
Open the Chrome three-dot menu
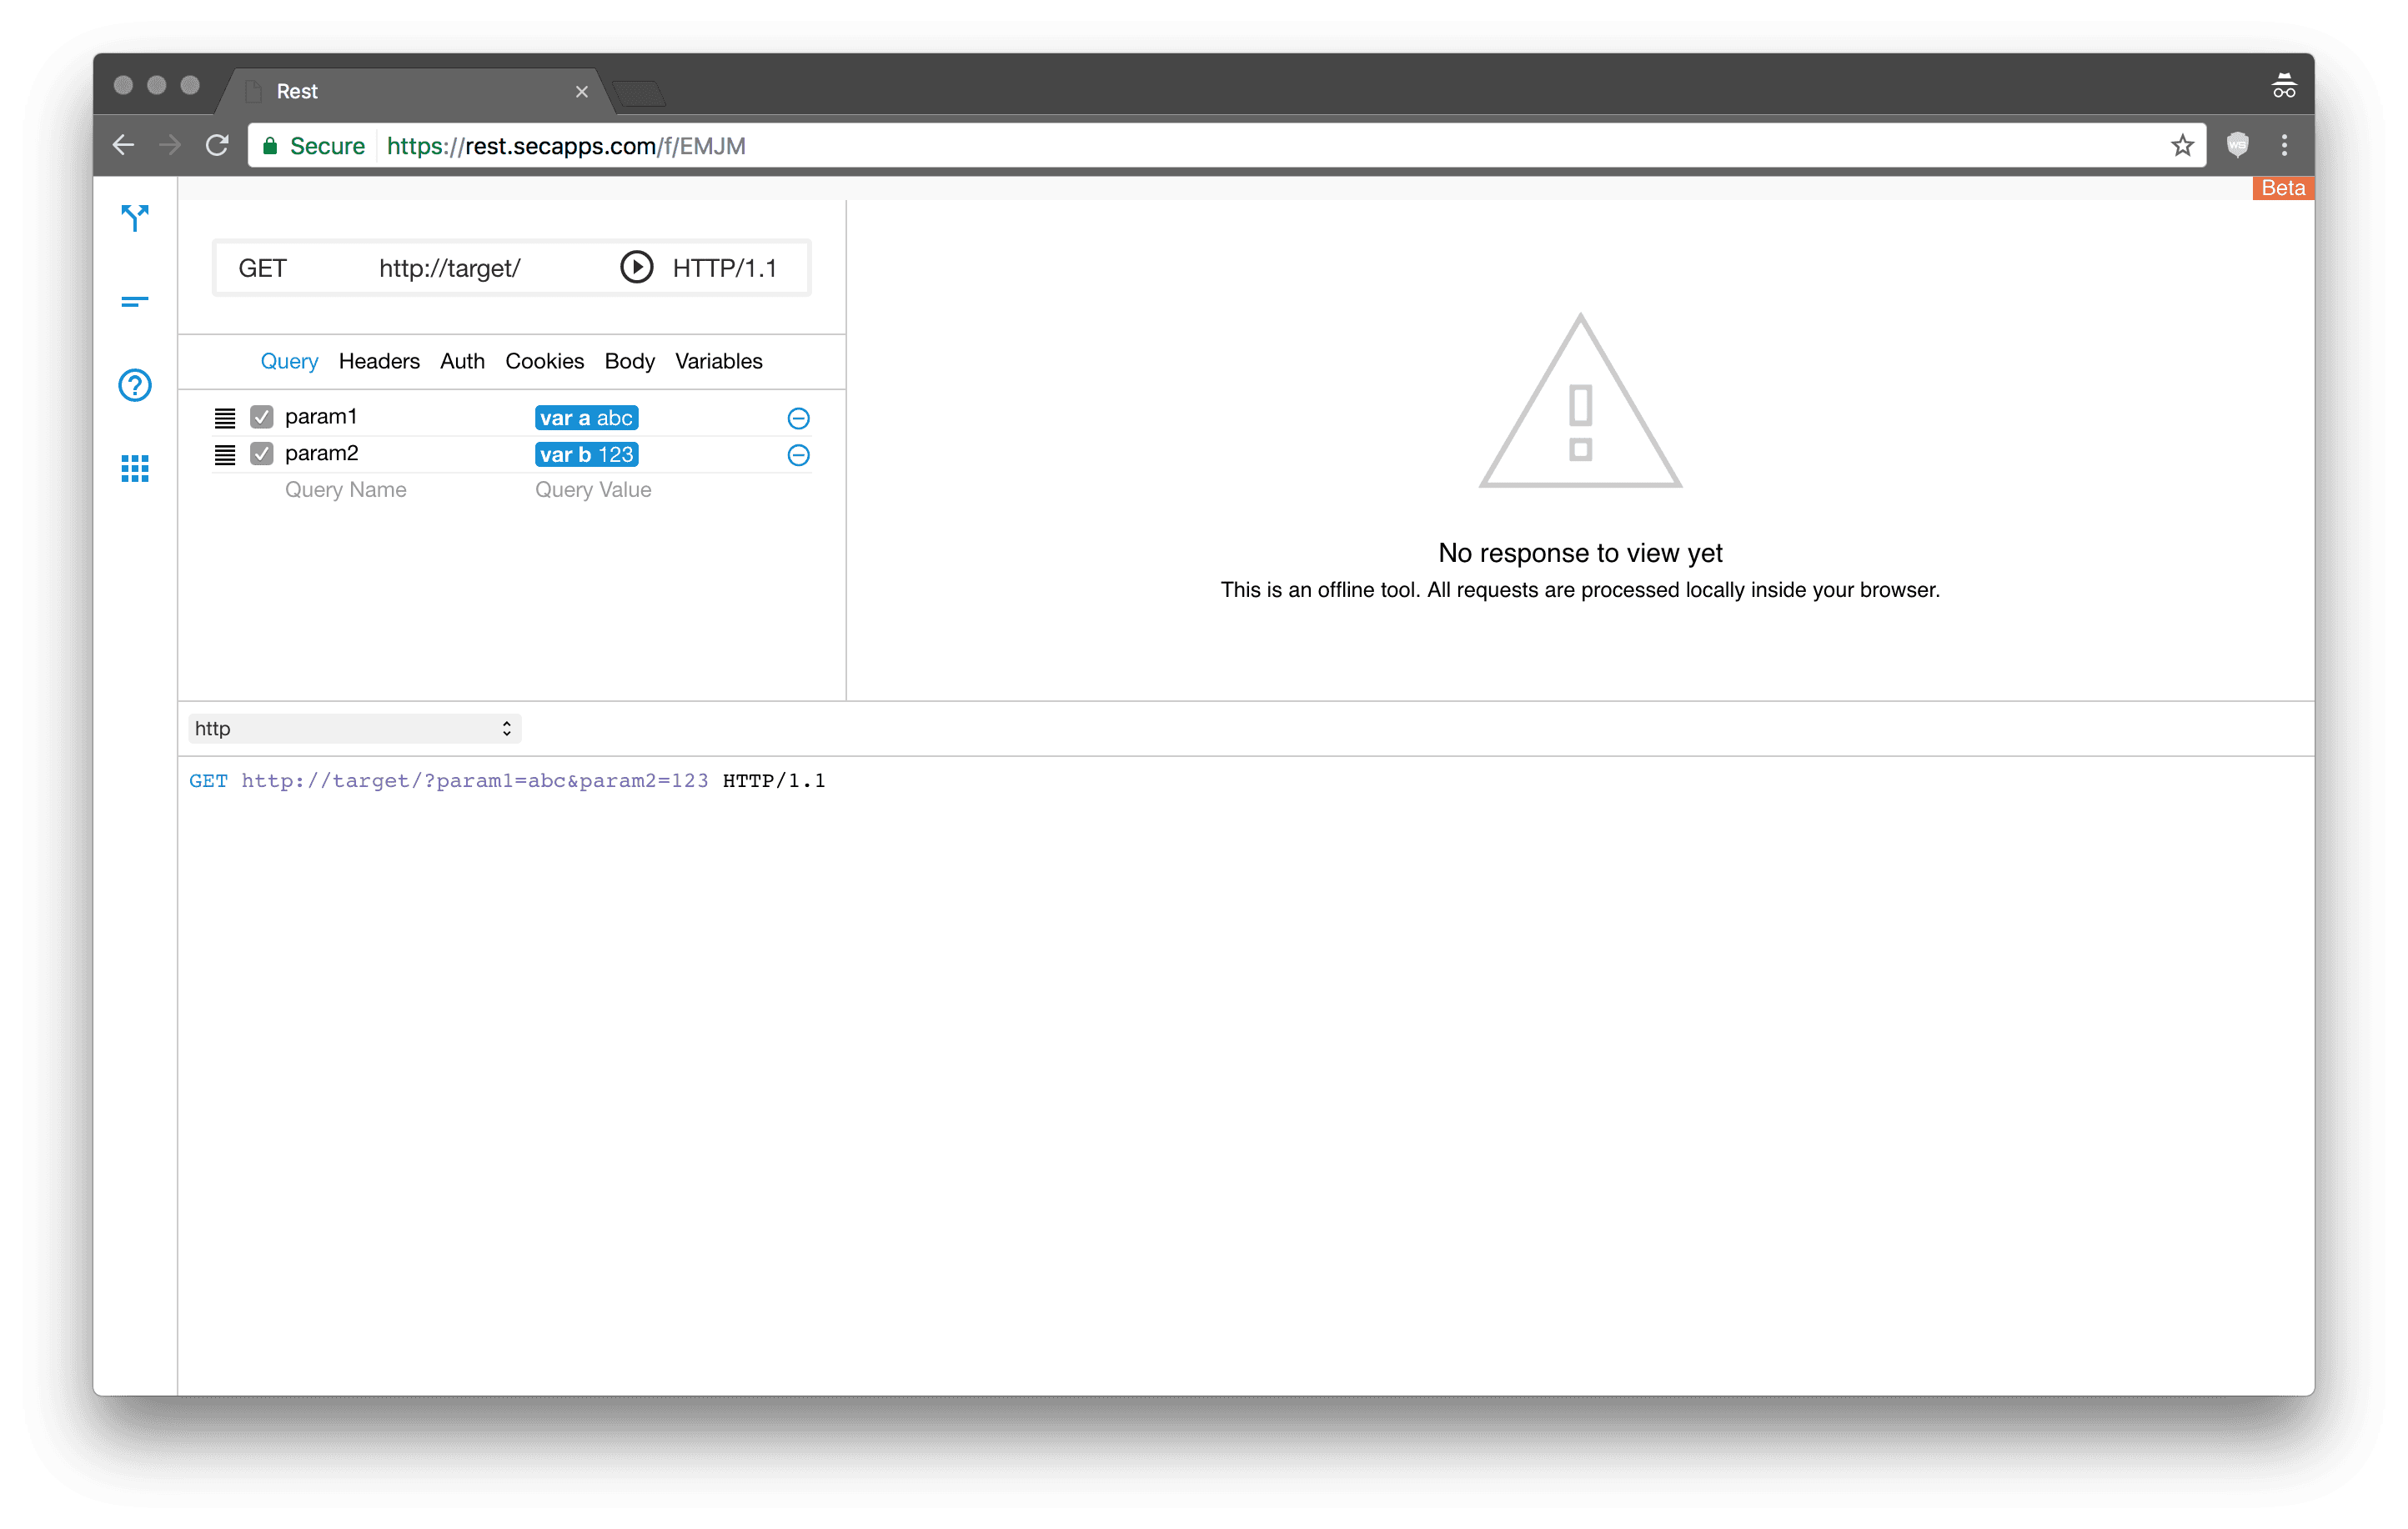point(2284,146)
